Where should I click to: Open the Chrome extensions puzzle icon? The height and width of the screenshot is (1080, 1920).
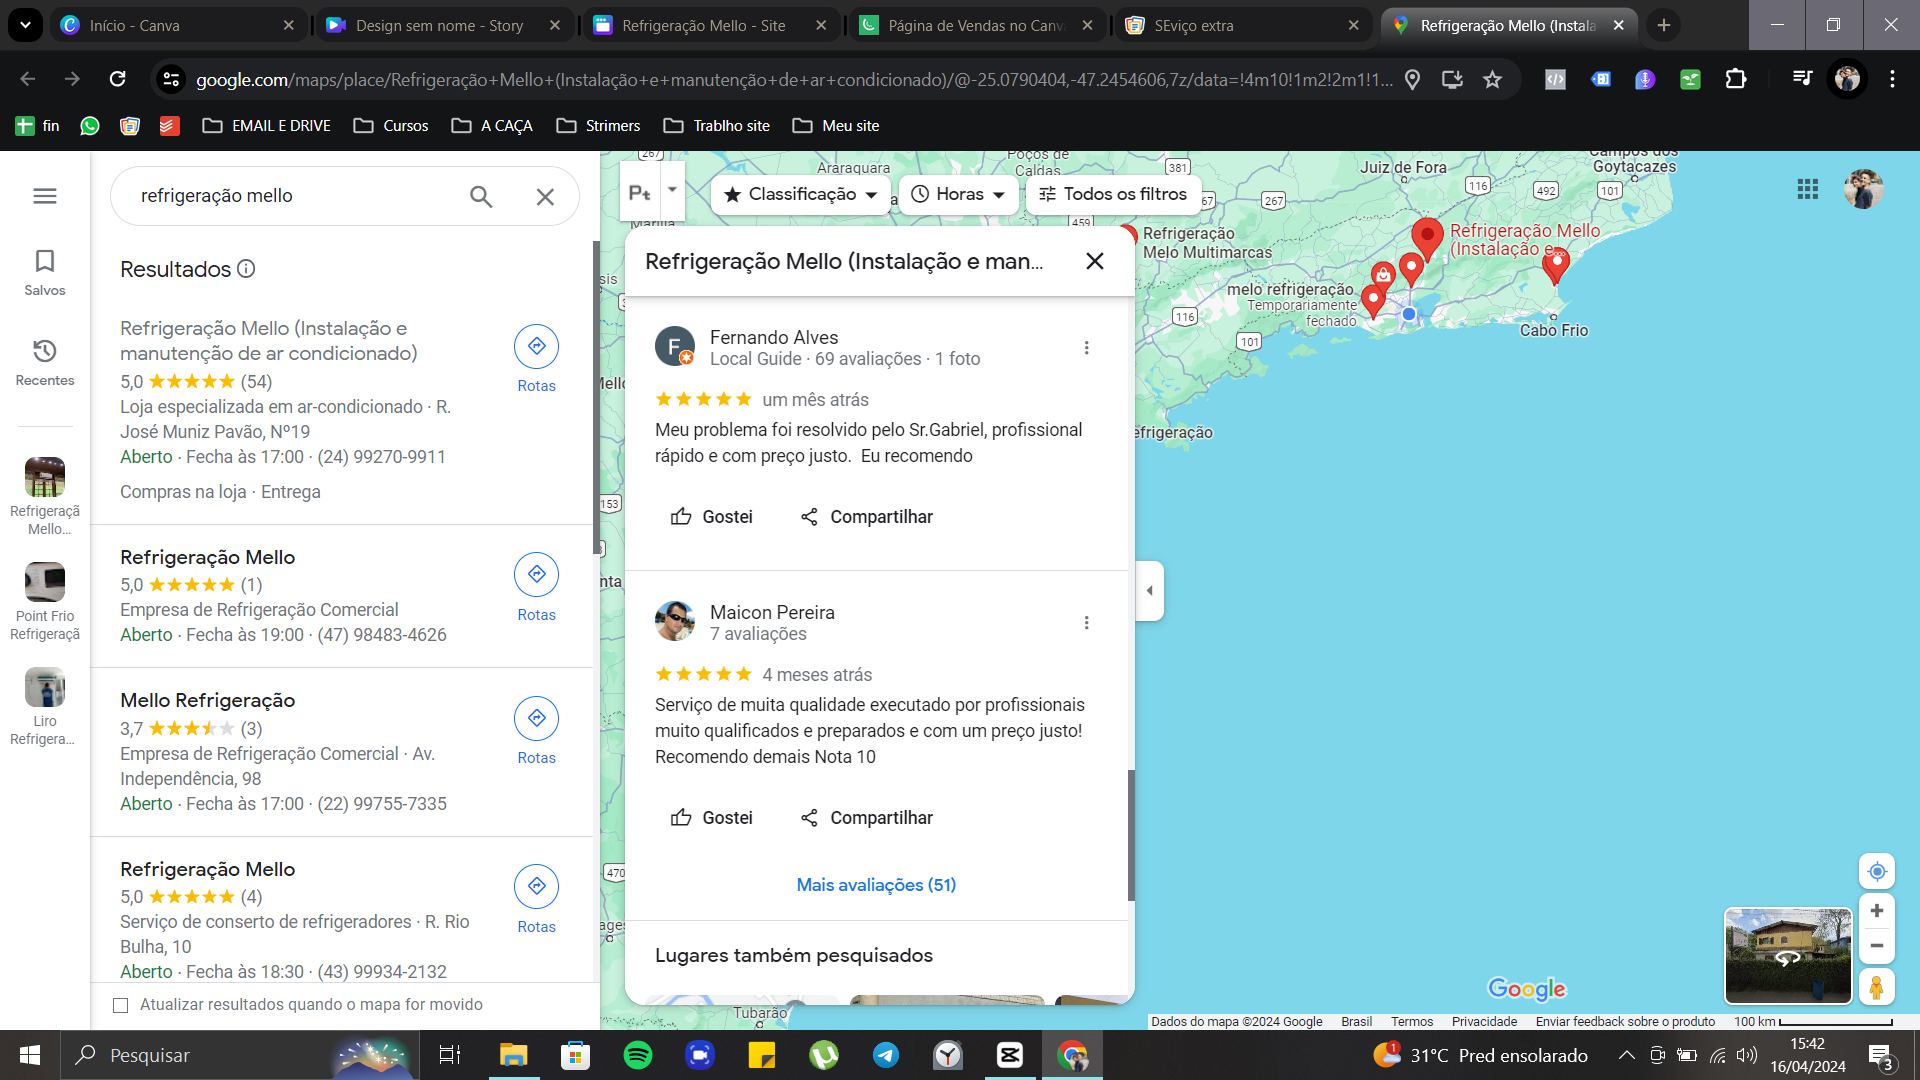pos(1736,79)
